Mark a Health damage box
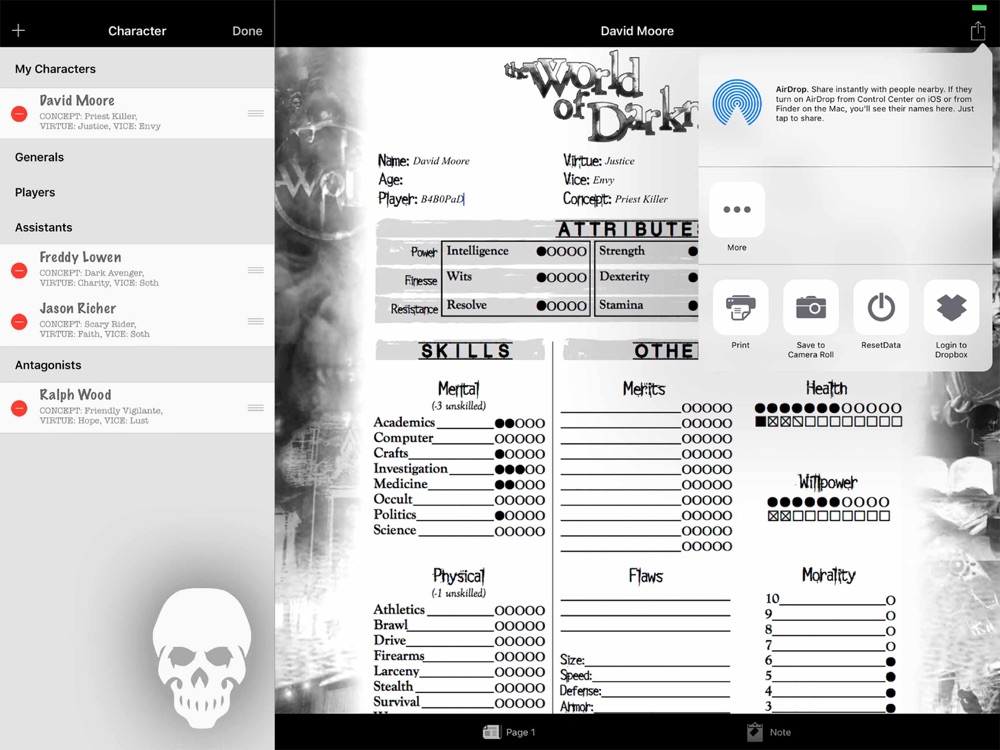 [828, 422]
